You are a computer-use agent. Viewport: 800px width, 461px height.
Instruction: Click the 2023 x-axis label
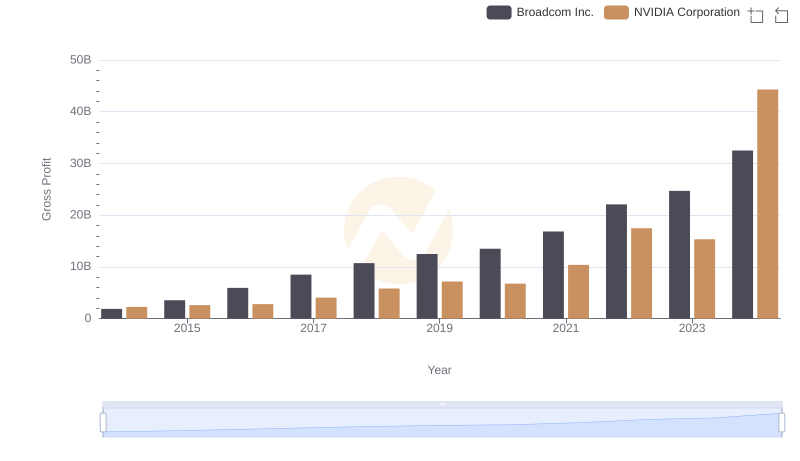coord(692,328)
